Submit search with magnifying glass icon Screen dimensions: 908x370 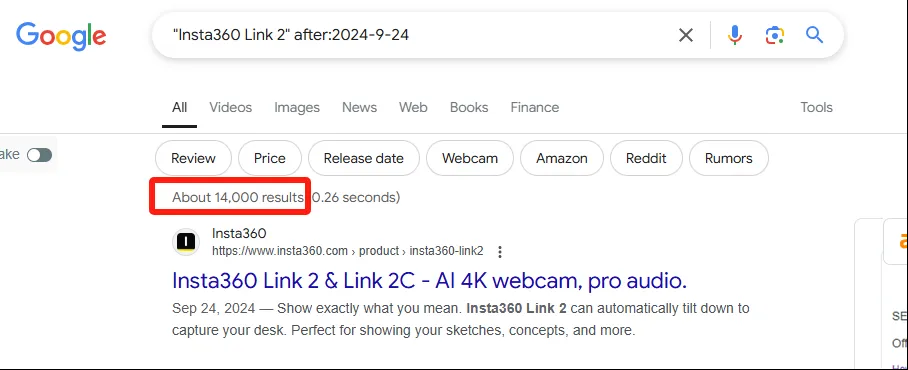point(814,35)
